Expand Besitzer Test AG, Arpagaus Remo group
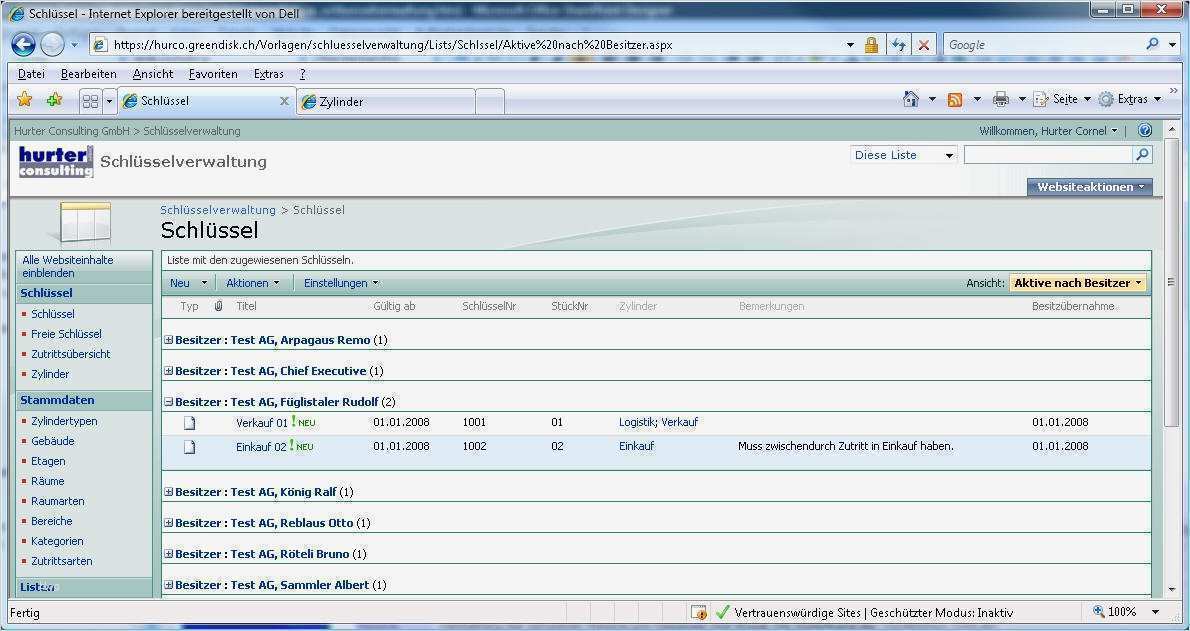Image resolution: width=1190 pixels, height=631 pixels. click(169, 340)
